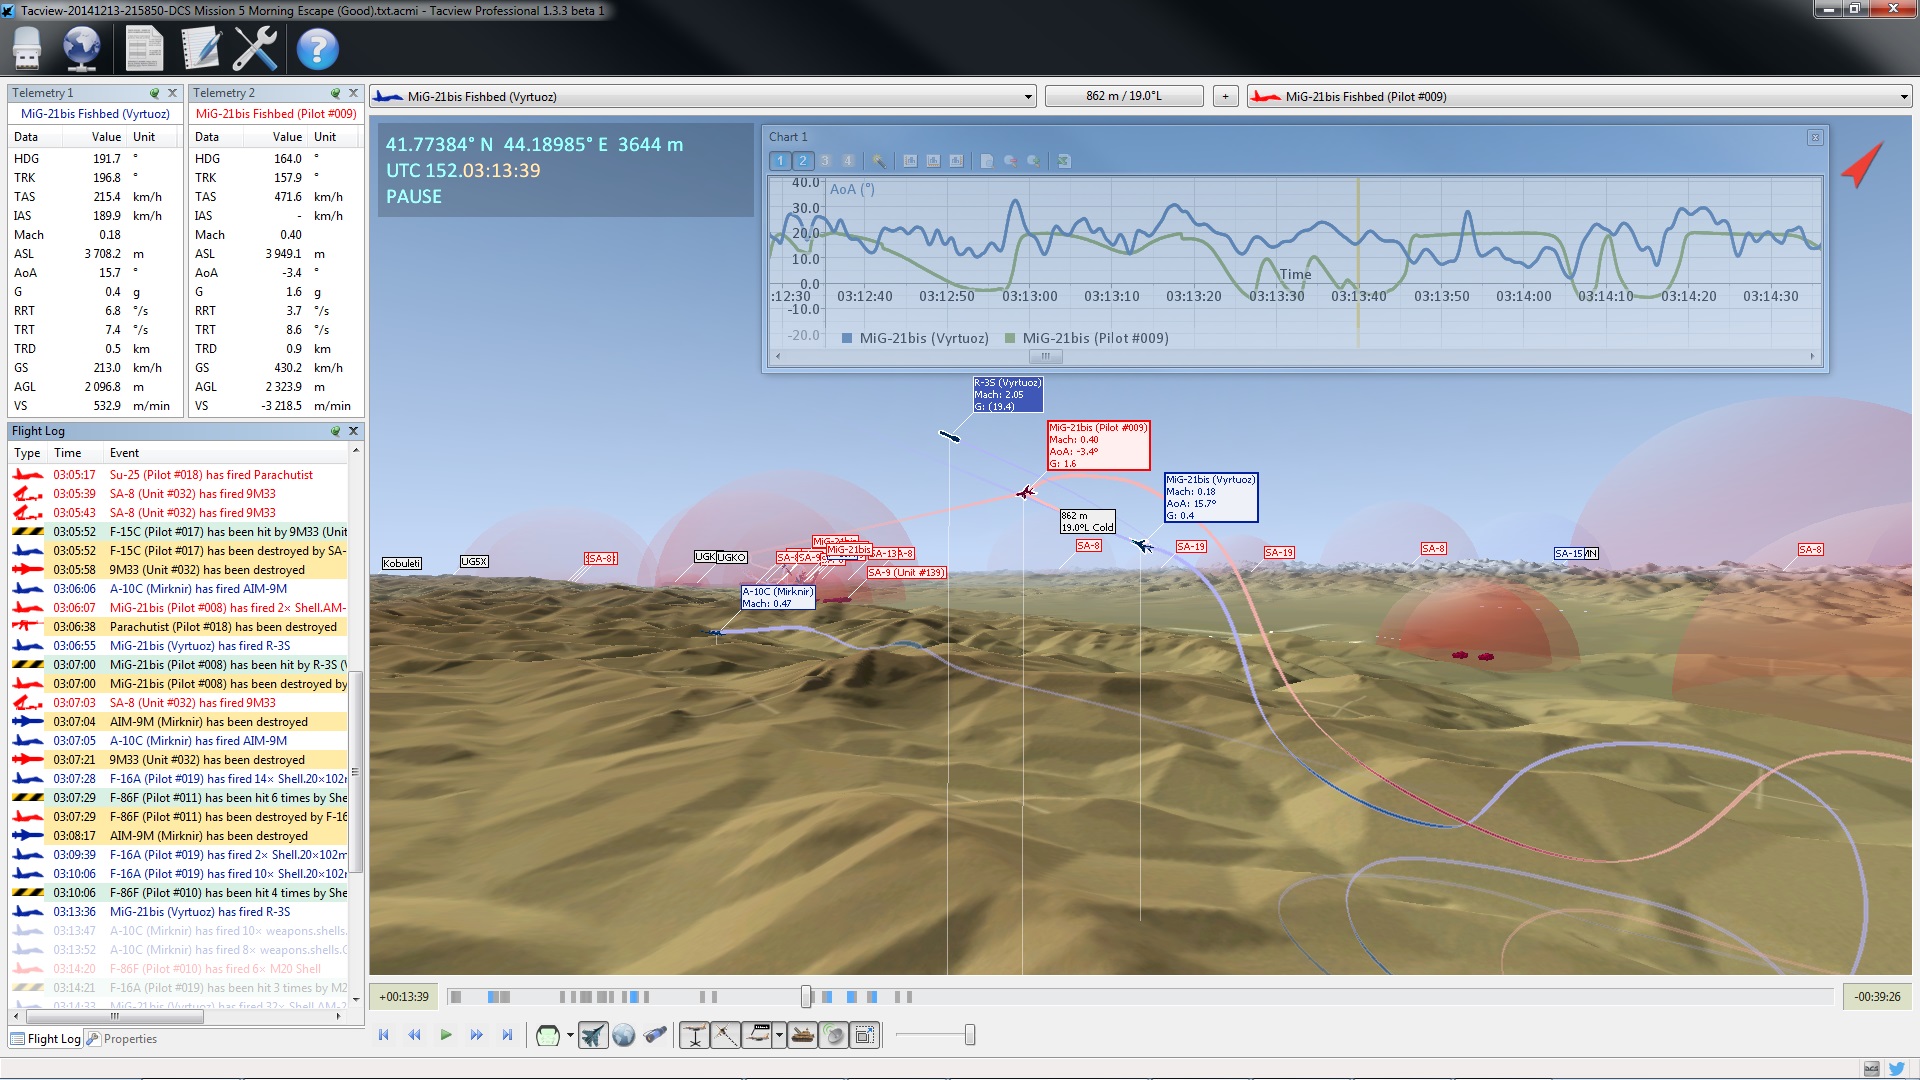This screenshot has width=1920, height=1080.
Task: Open the MiG-21bis Fishbed (Vyrtuoz) aircraft dropdown
Action: pyautogui.click(x=1028, y=97)
